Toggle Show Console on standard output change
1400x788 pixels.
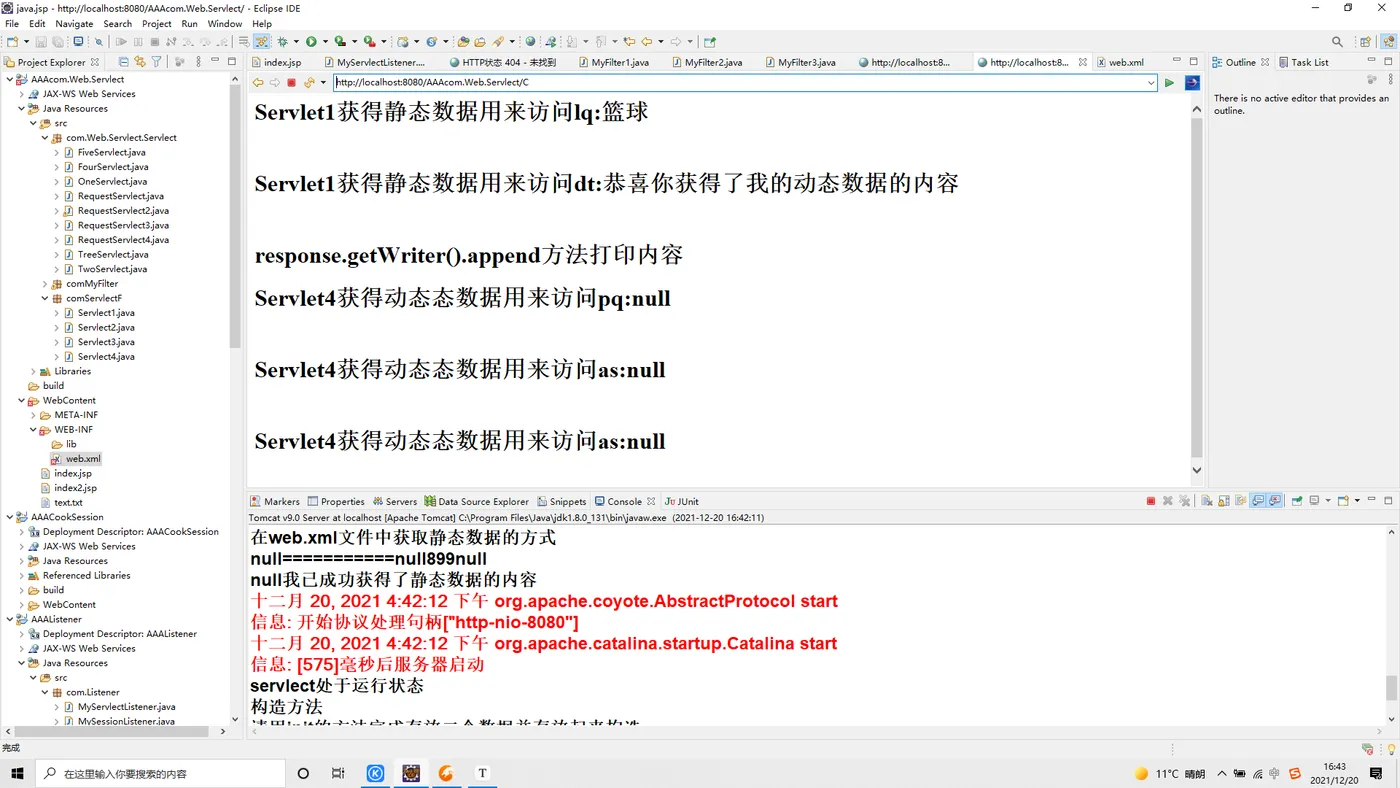[x=1258, y=501]
